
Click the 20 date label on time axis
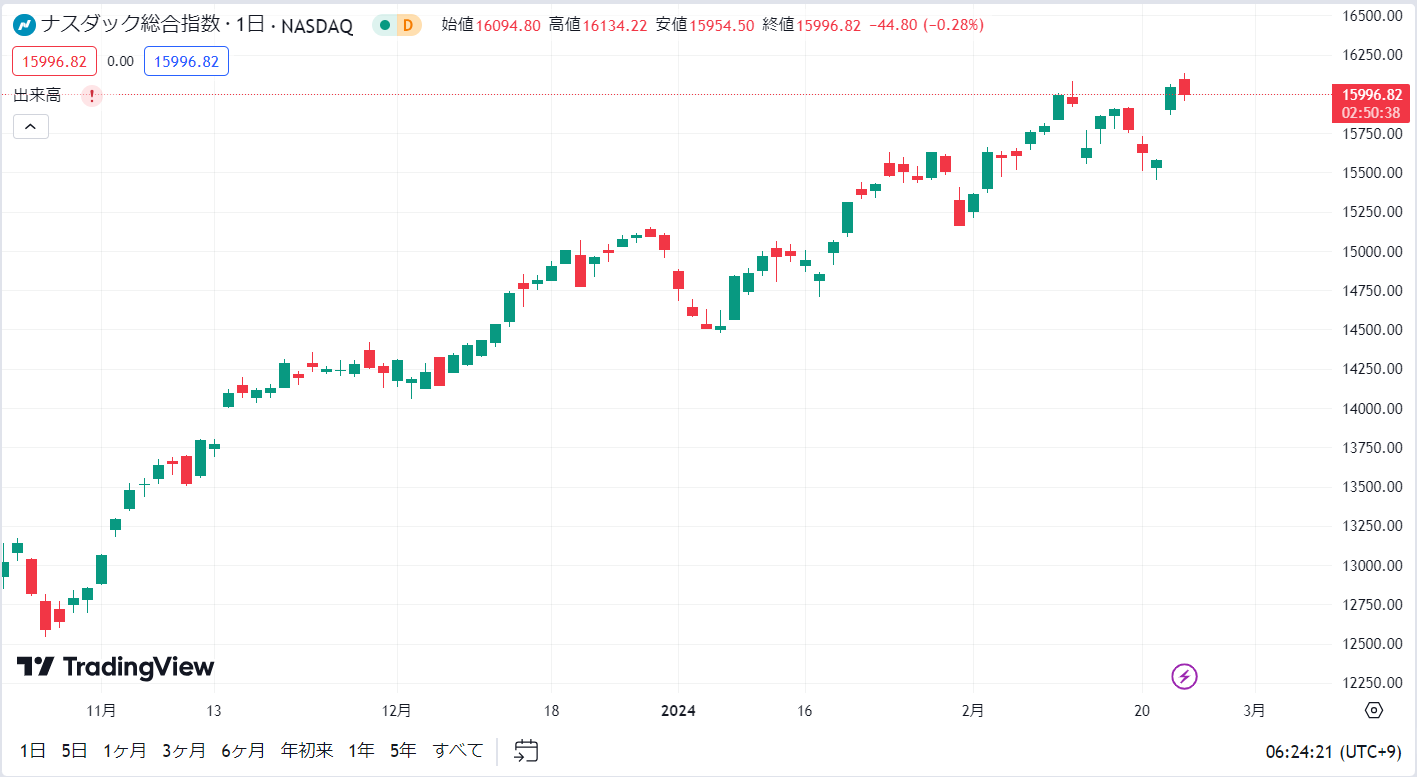tap(1143, 711)
